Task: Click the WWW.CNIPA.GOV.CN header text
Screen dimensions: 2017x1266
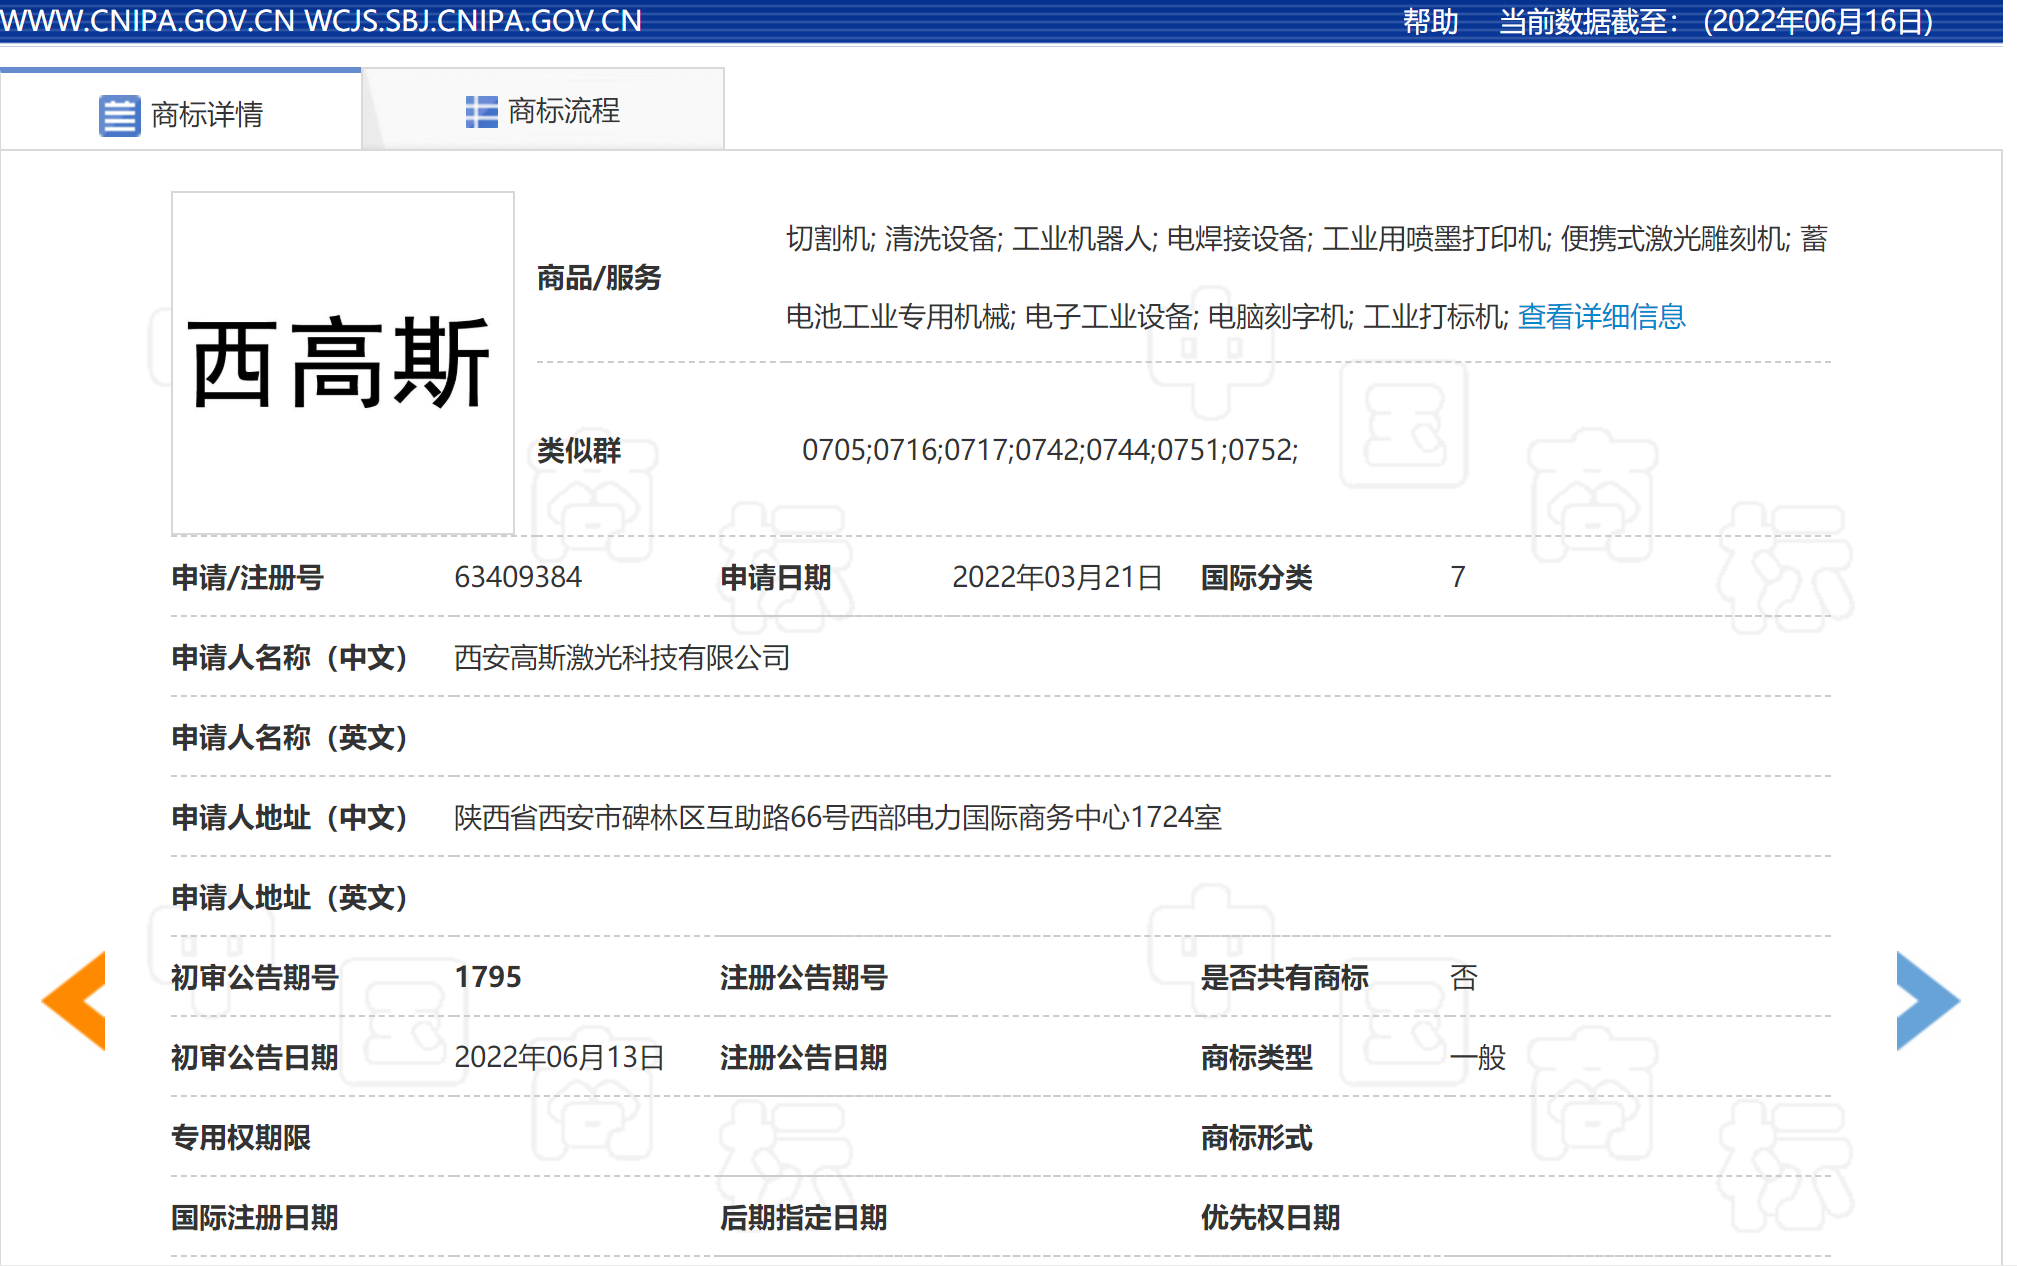Action: tap(148, 21)
